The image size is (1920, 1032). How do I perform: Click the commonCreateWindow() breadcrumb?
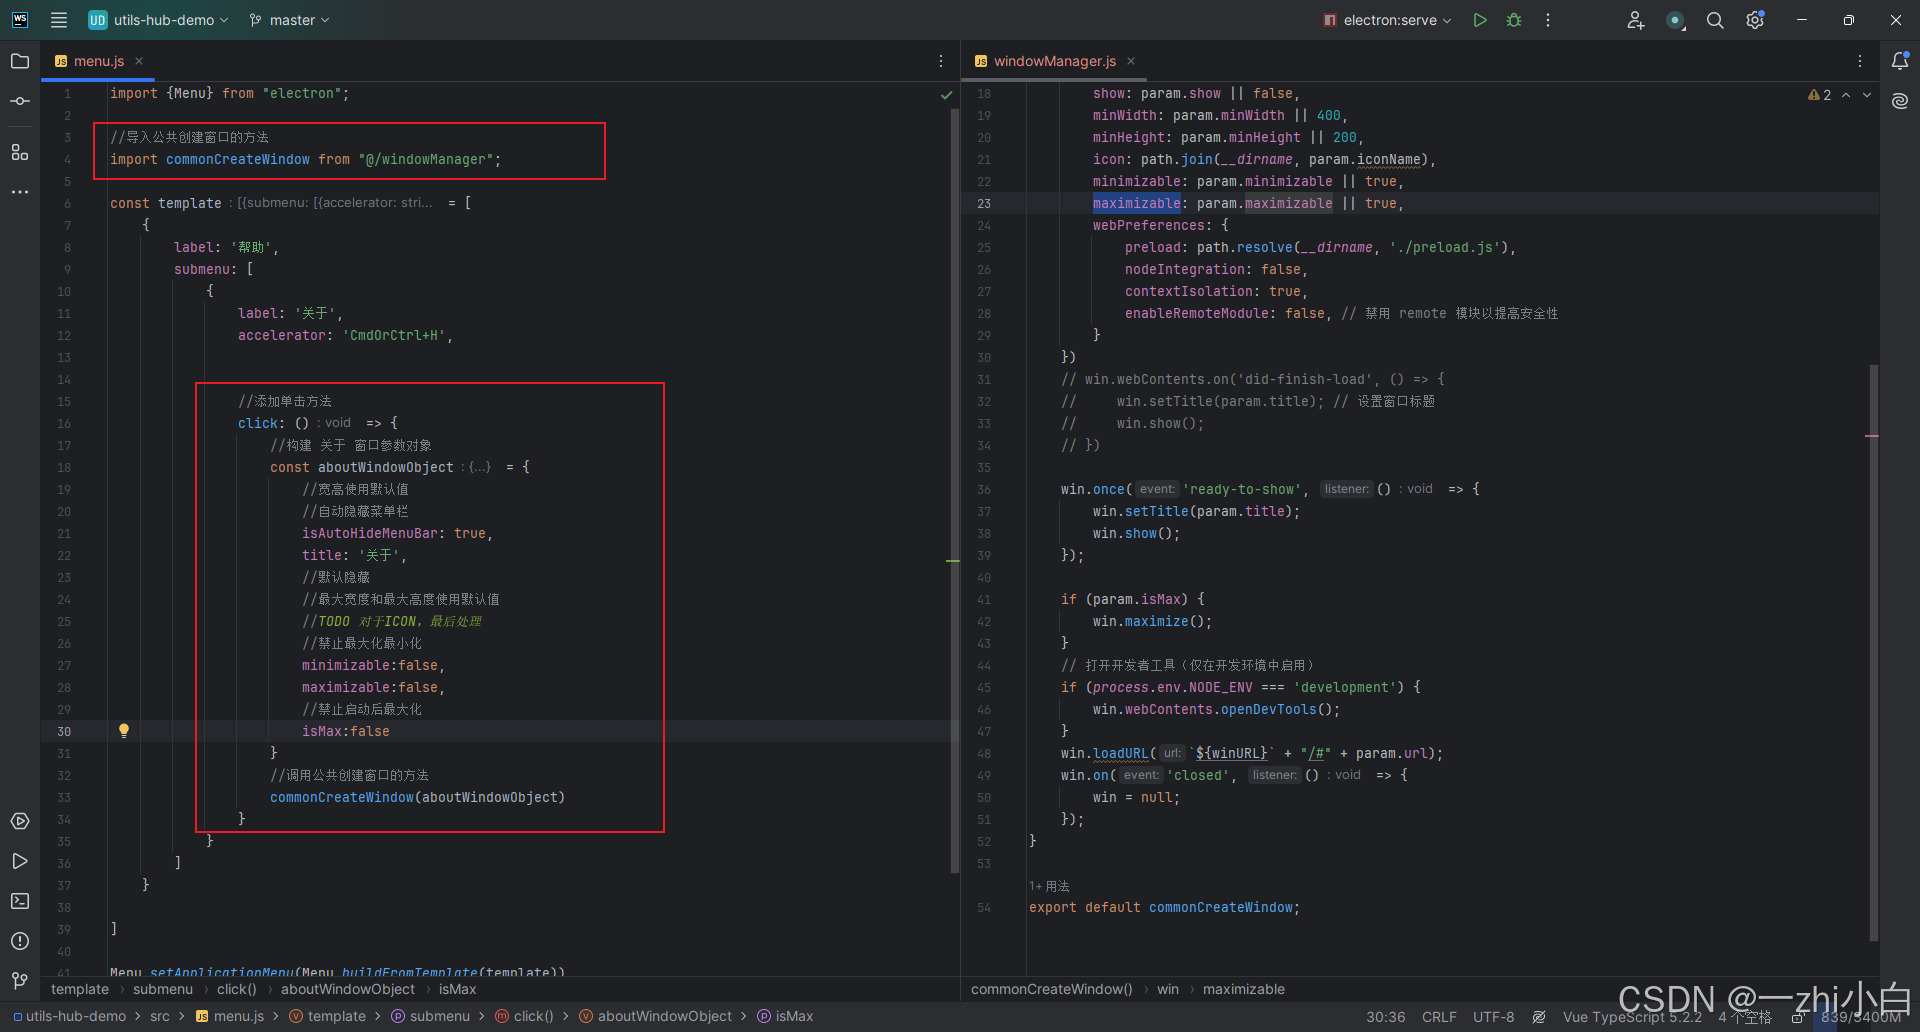(x=1052, y=989)
